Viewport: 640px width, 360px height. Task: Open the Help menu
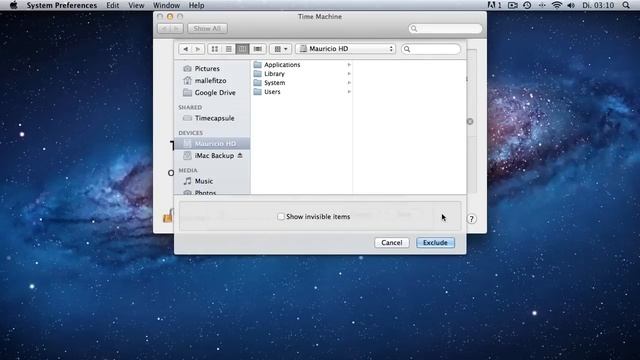196,5
